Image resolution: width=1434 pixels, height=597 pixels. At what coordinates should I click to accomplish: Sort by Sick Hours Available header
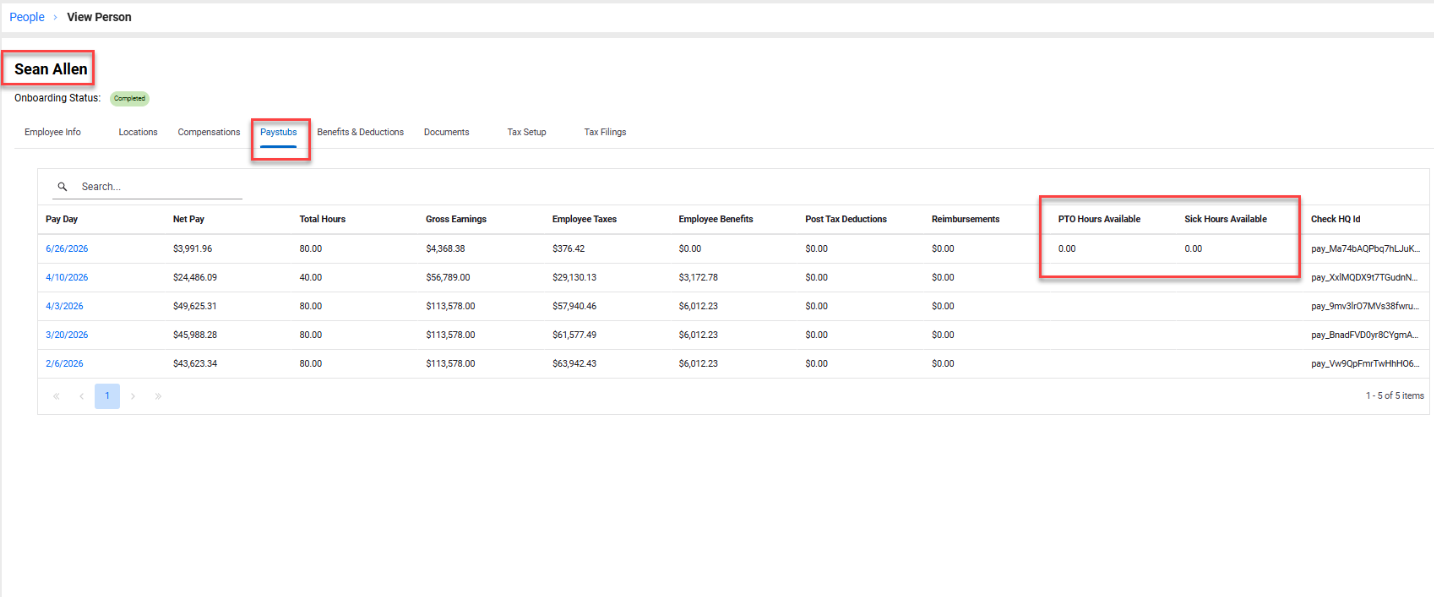pos(1226,219)
